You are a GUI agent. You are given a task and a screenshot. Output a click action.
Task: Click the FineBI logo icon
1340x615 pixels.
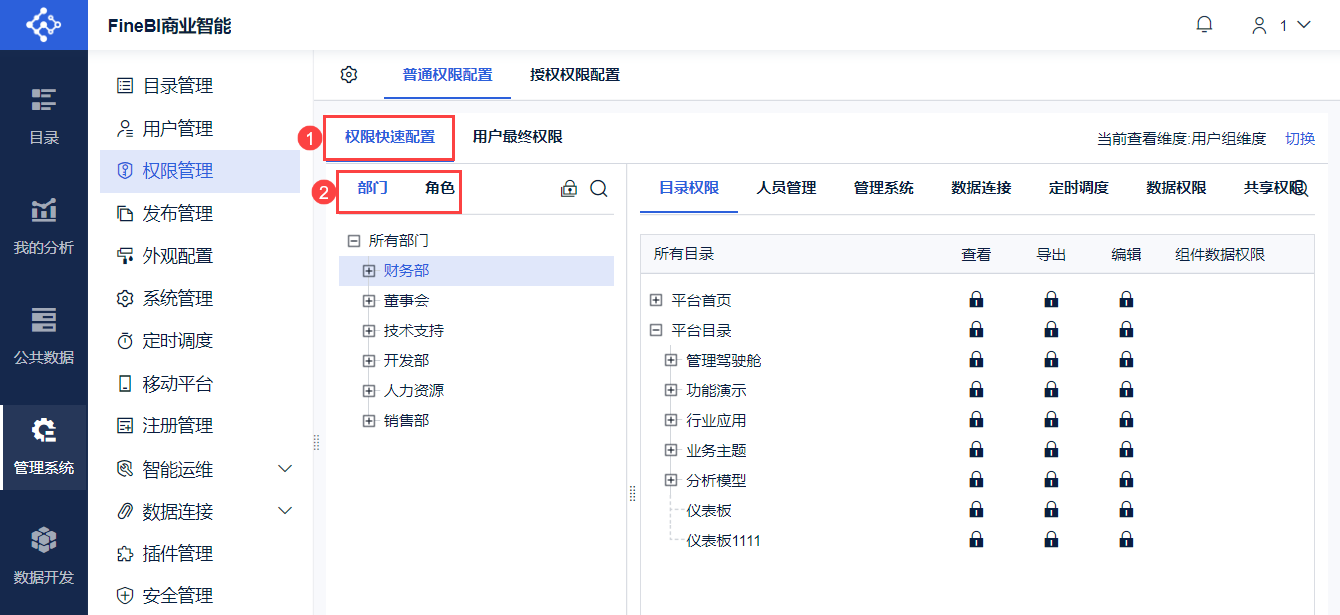[x=43, y=25]
